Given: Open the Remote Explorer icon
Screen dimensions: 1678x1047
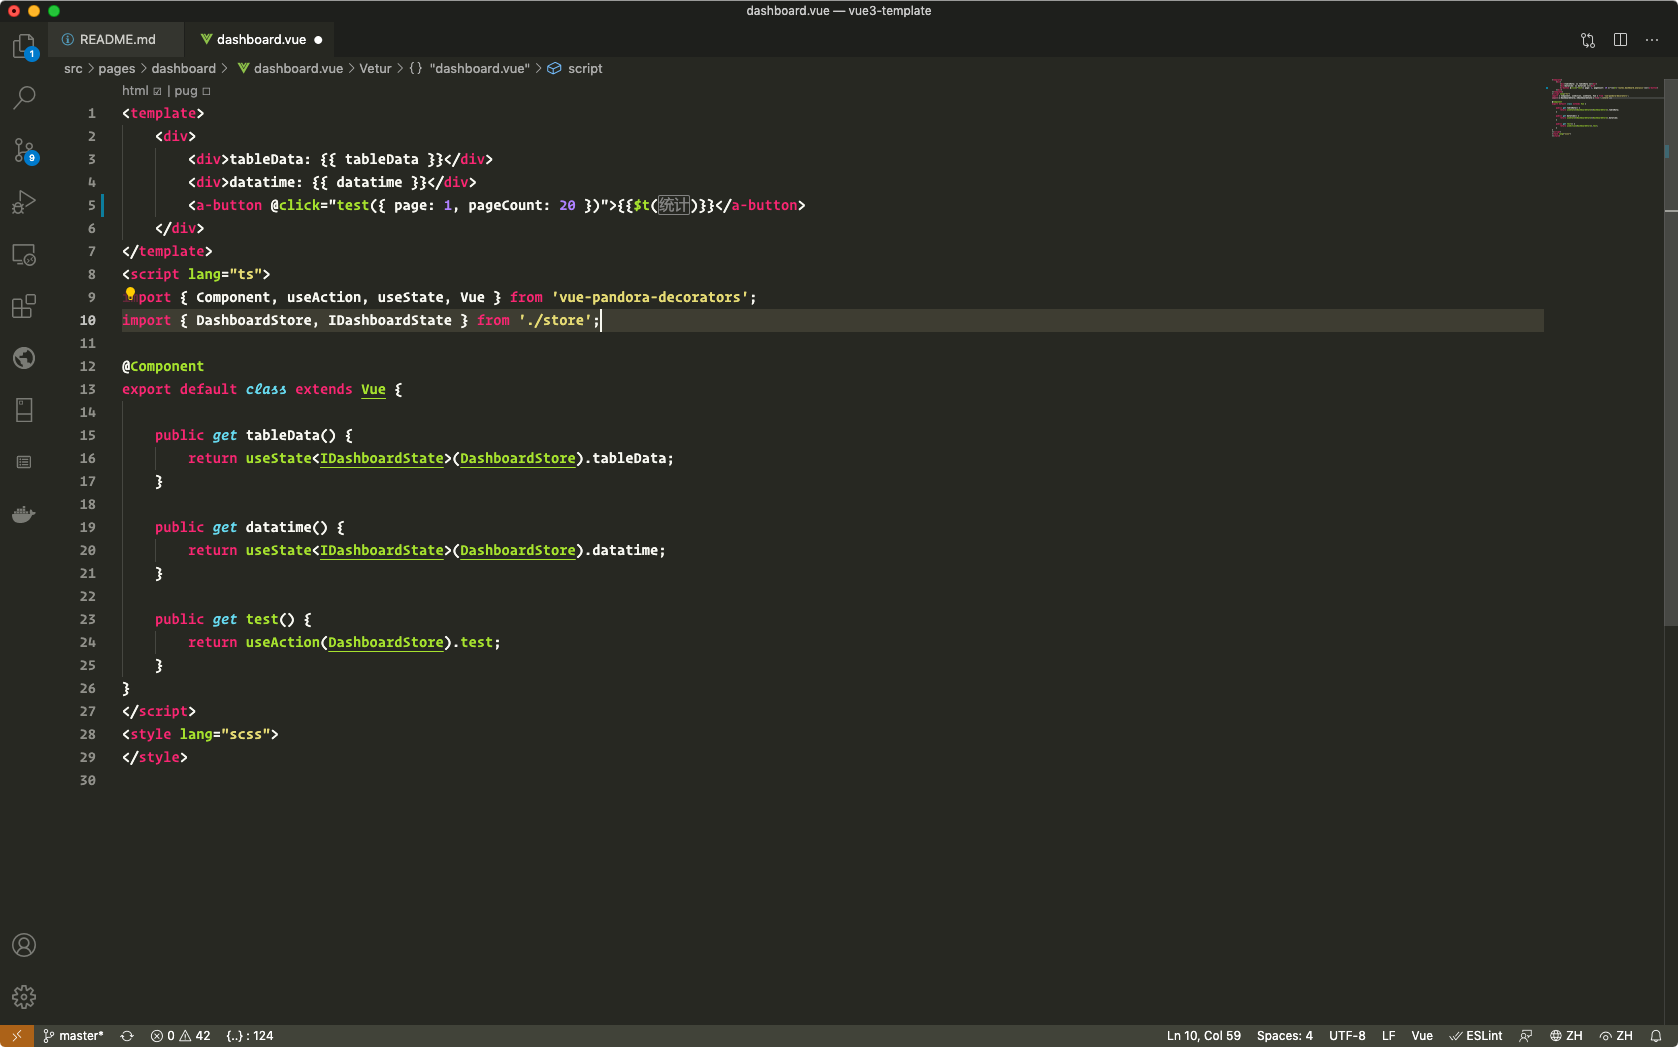Looking at the screenshot, I should point(24,254).
